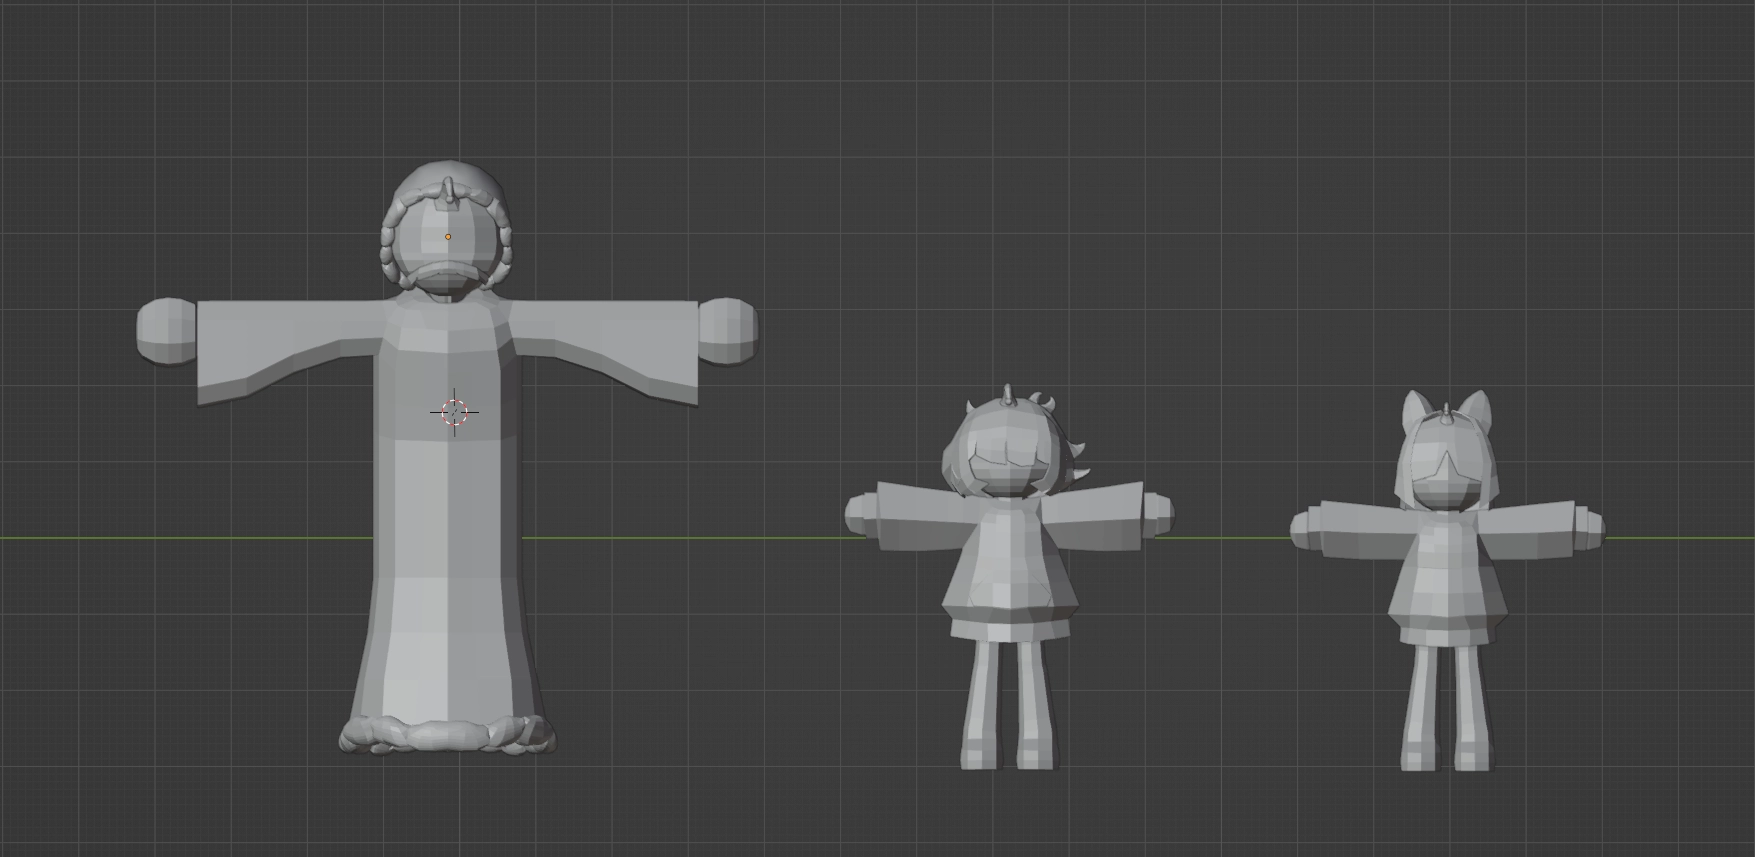Click the green axis line between the two small characters
The width and height of the screenshot is (1755, 857).
point(1230,538)
